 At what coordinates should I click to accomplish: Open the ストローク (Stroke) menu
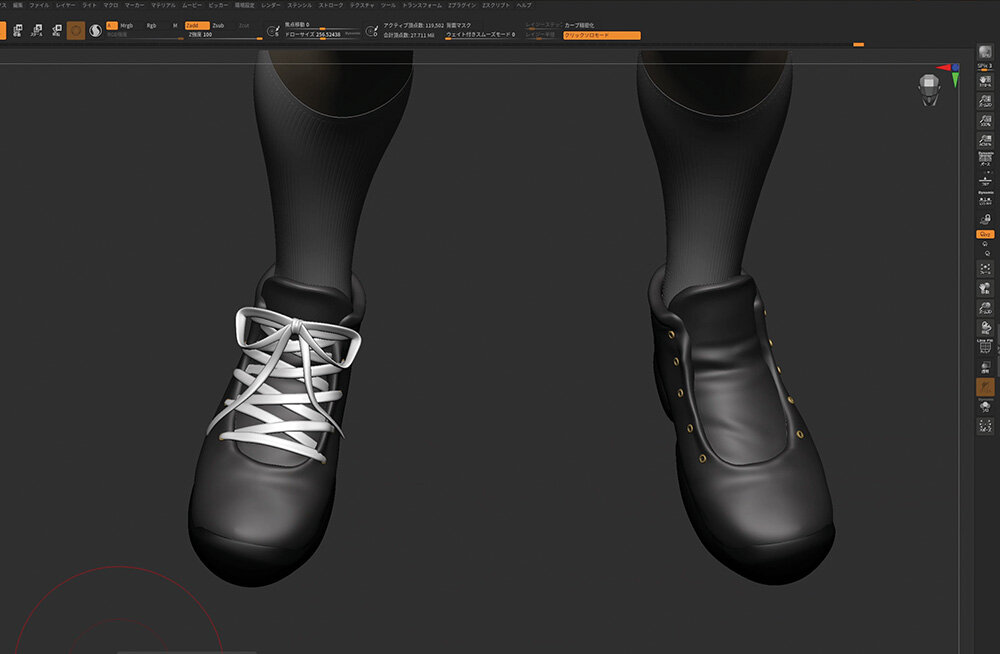point(330,5)
